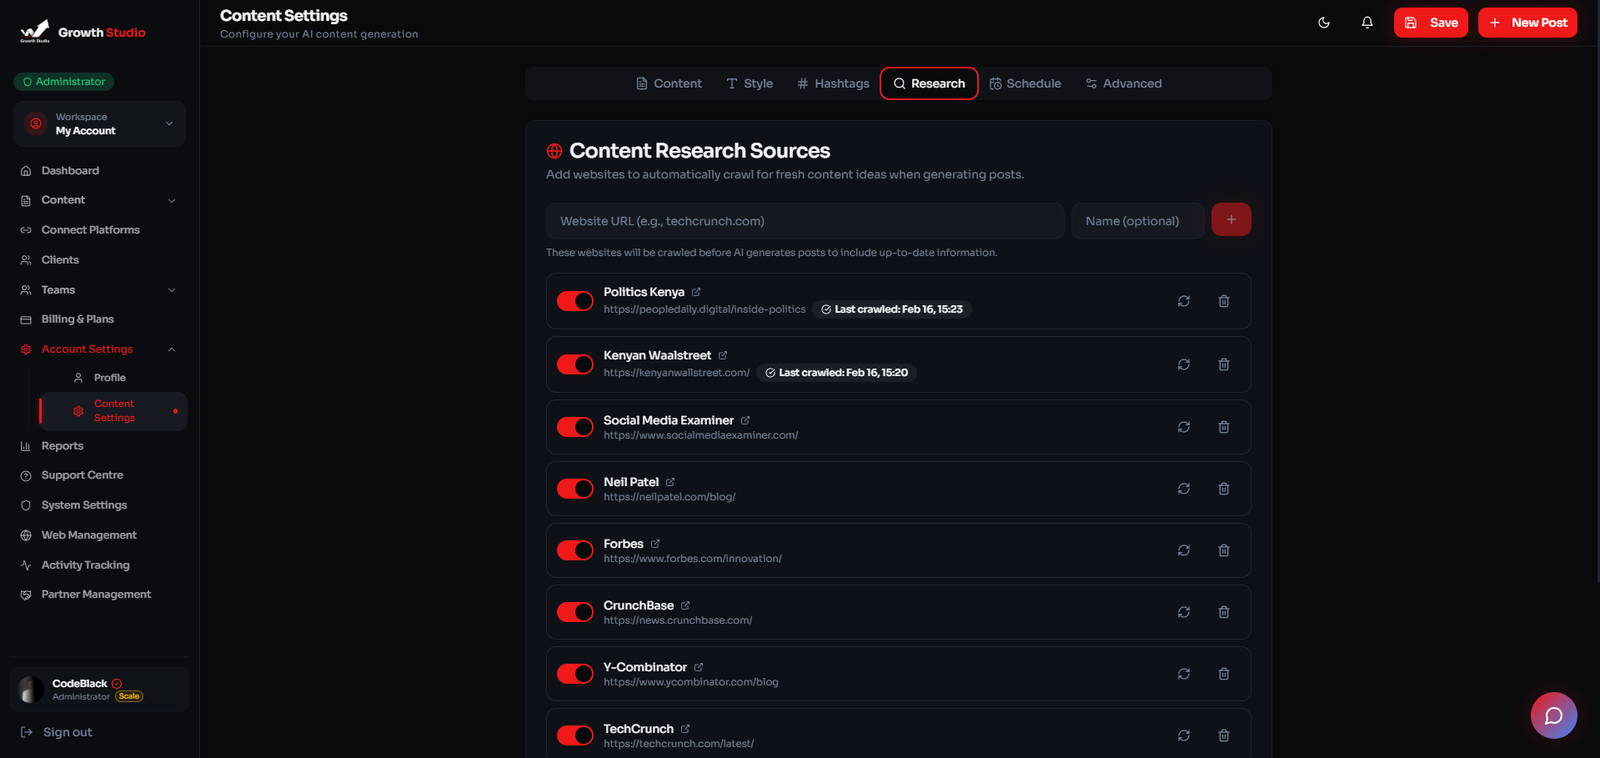Screen dimensions: 1600x758
Task: Disable the Politics Kenya source toggle
Action: (x=575, y=301)
